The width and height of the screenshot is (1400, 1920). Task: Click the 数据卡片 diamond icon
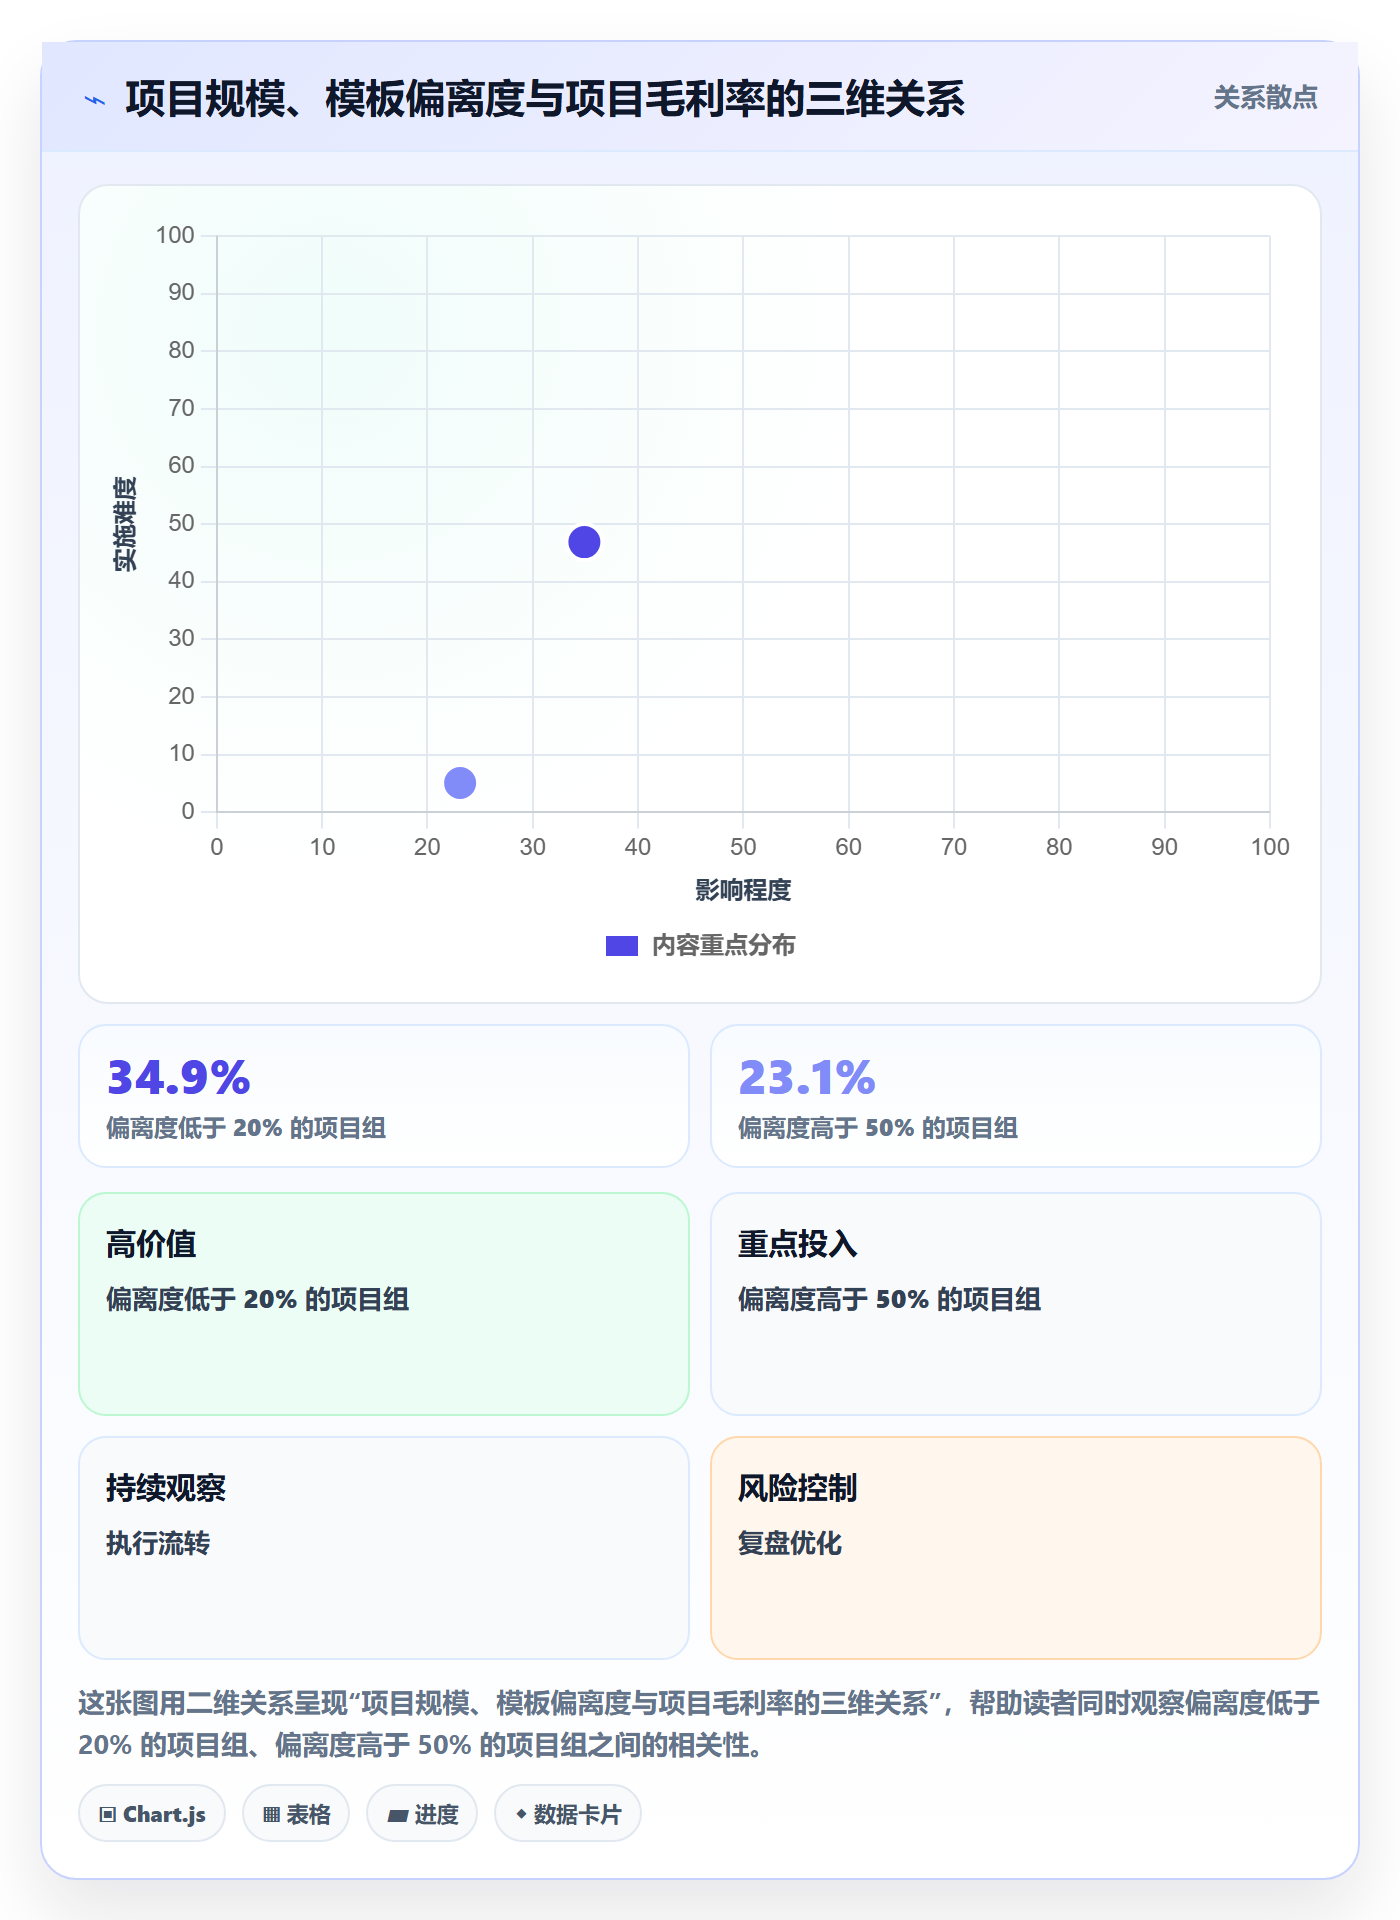tap(521, 1813)
